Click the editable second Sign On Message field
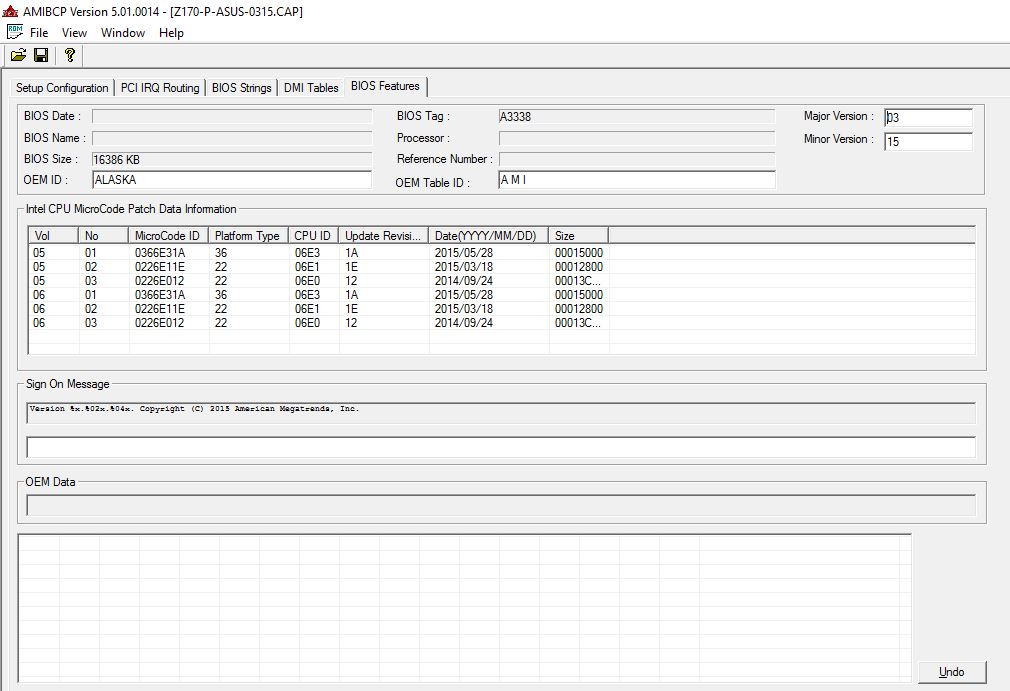Viewport: 1010px width, 691px height. [x=500, y=447]
